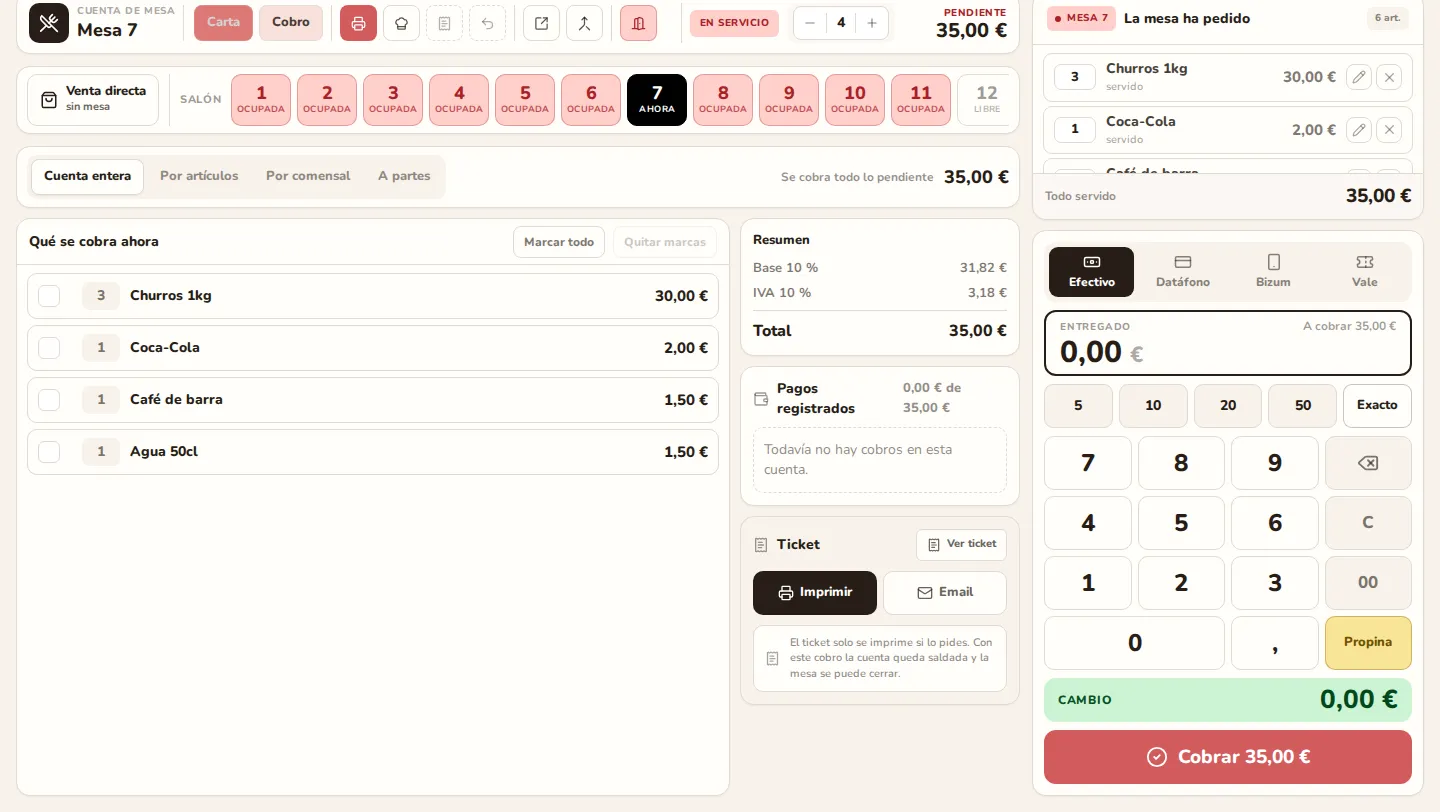Open the A partes tab
The height and width of the screenshot is (812, 1440).
tap(404, 176)
